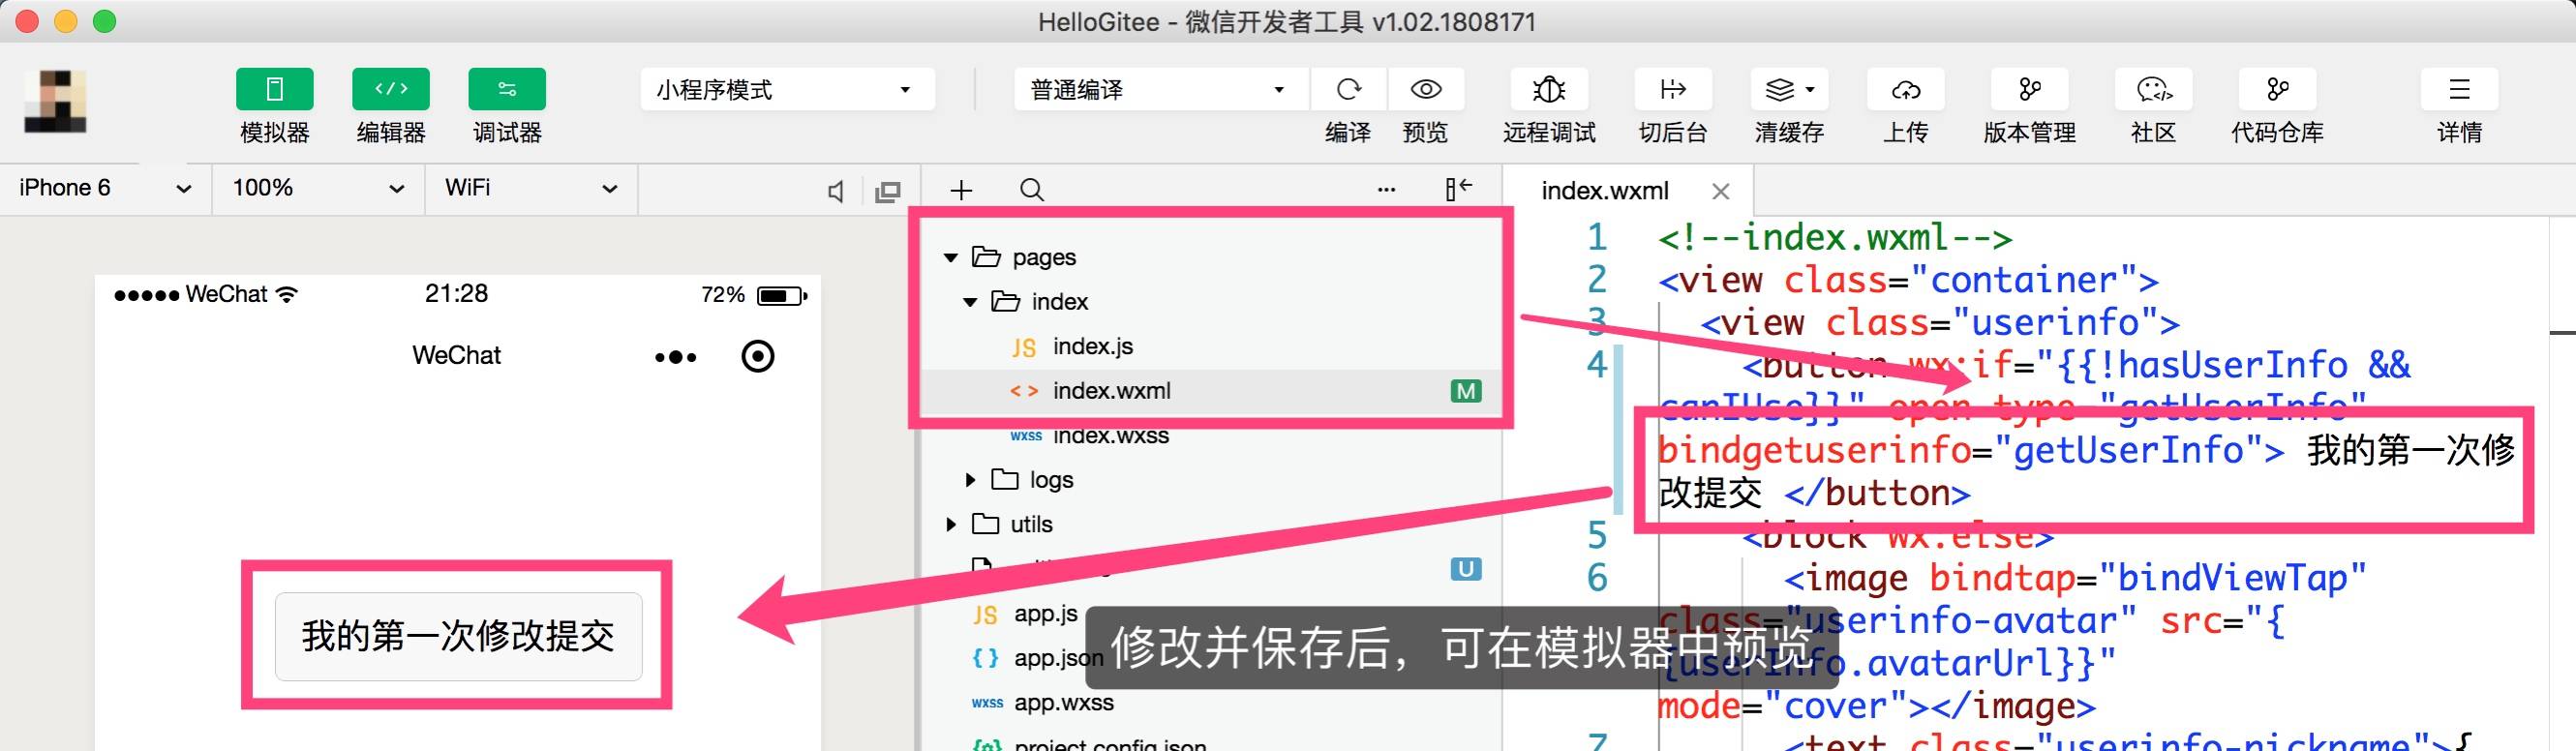The width and height of the screenshot is (2576, 751).
Task: Open the 代码仓库 code repository
Action: pos(2277,90)
